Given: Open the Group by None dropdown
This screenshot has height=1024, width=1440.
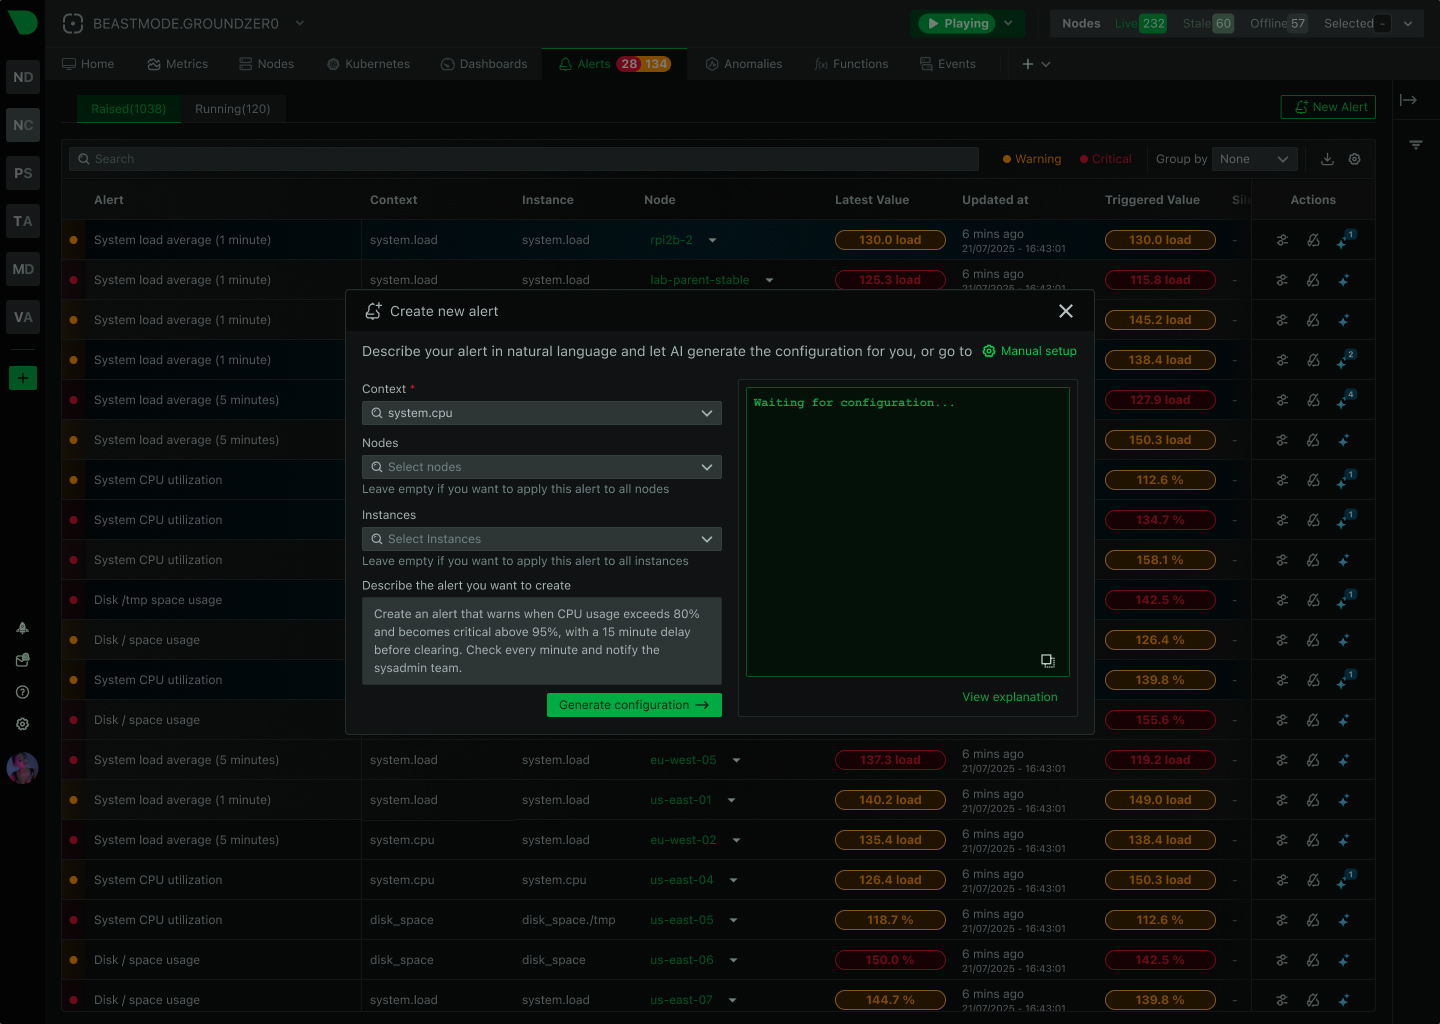Looking at the screenshot, I should tap(1254, 159).
